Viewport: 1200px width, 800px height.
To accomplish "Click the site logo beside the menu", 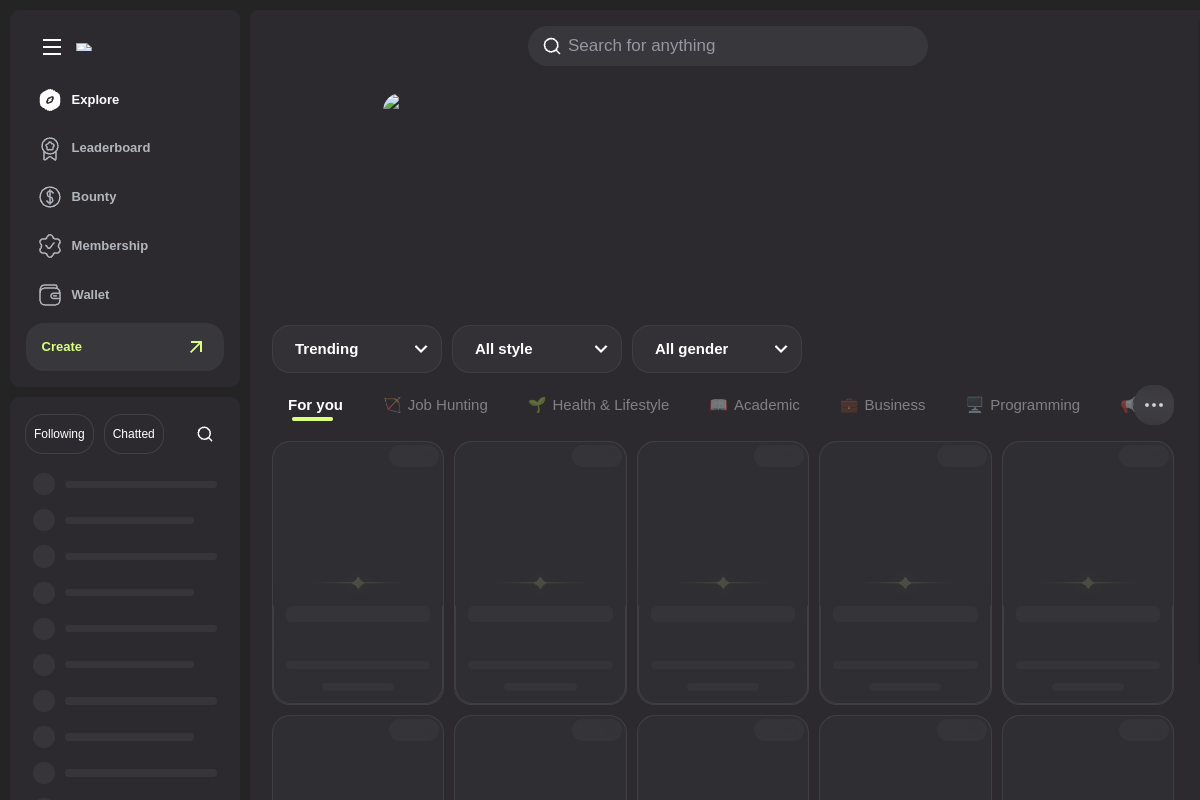I will coord(84,47).
